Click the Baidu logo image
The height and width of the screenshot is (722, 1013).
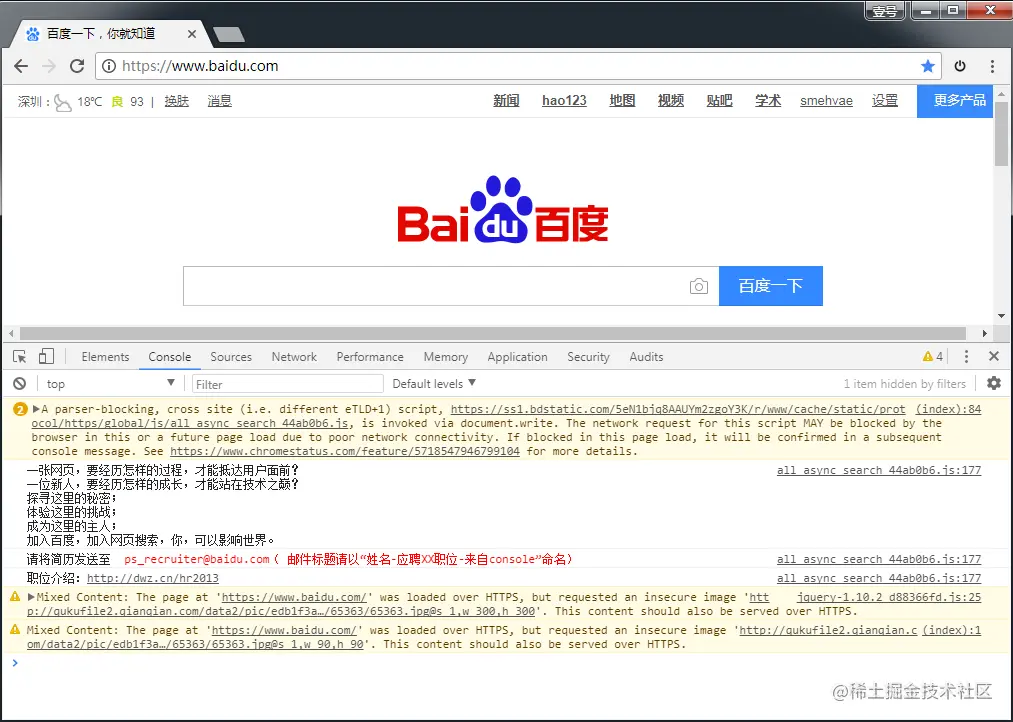click(503, 209)
